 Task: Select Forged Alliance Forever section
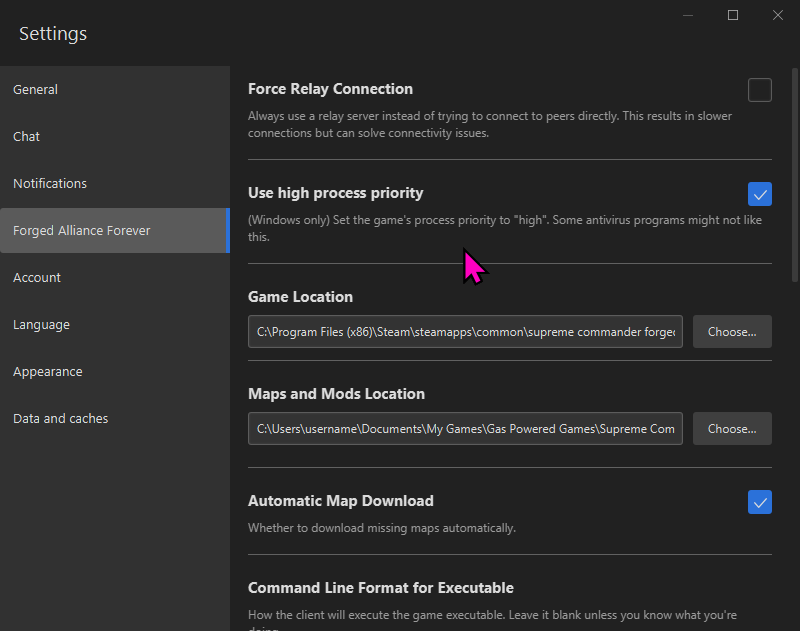[115, 231]
